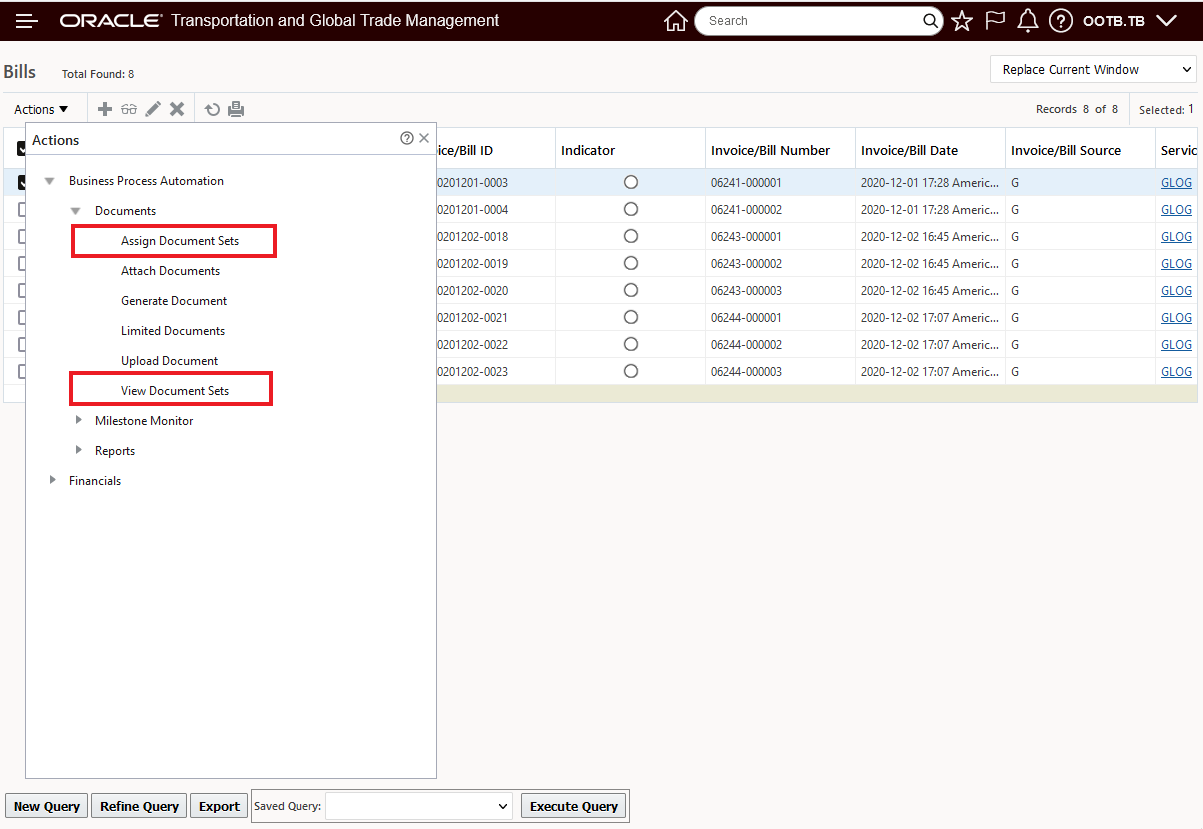Refresh the Bills results list

(212, 109)
